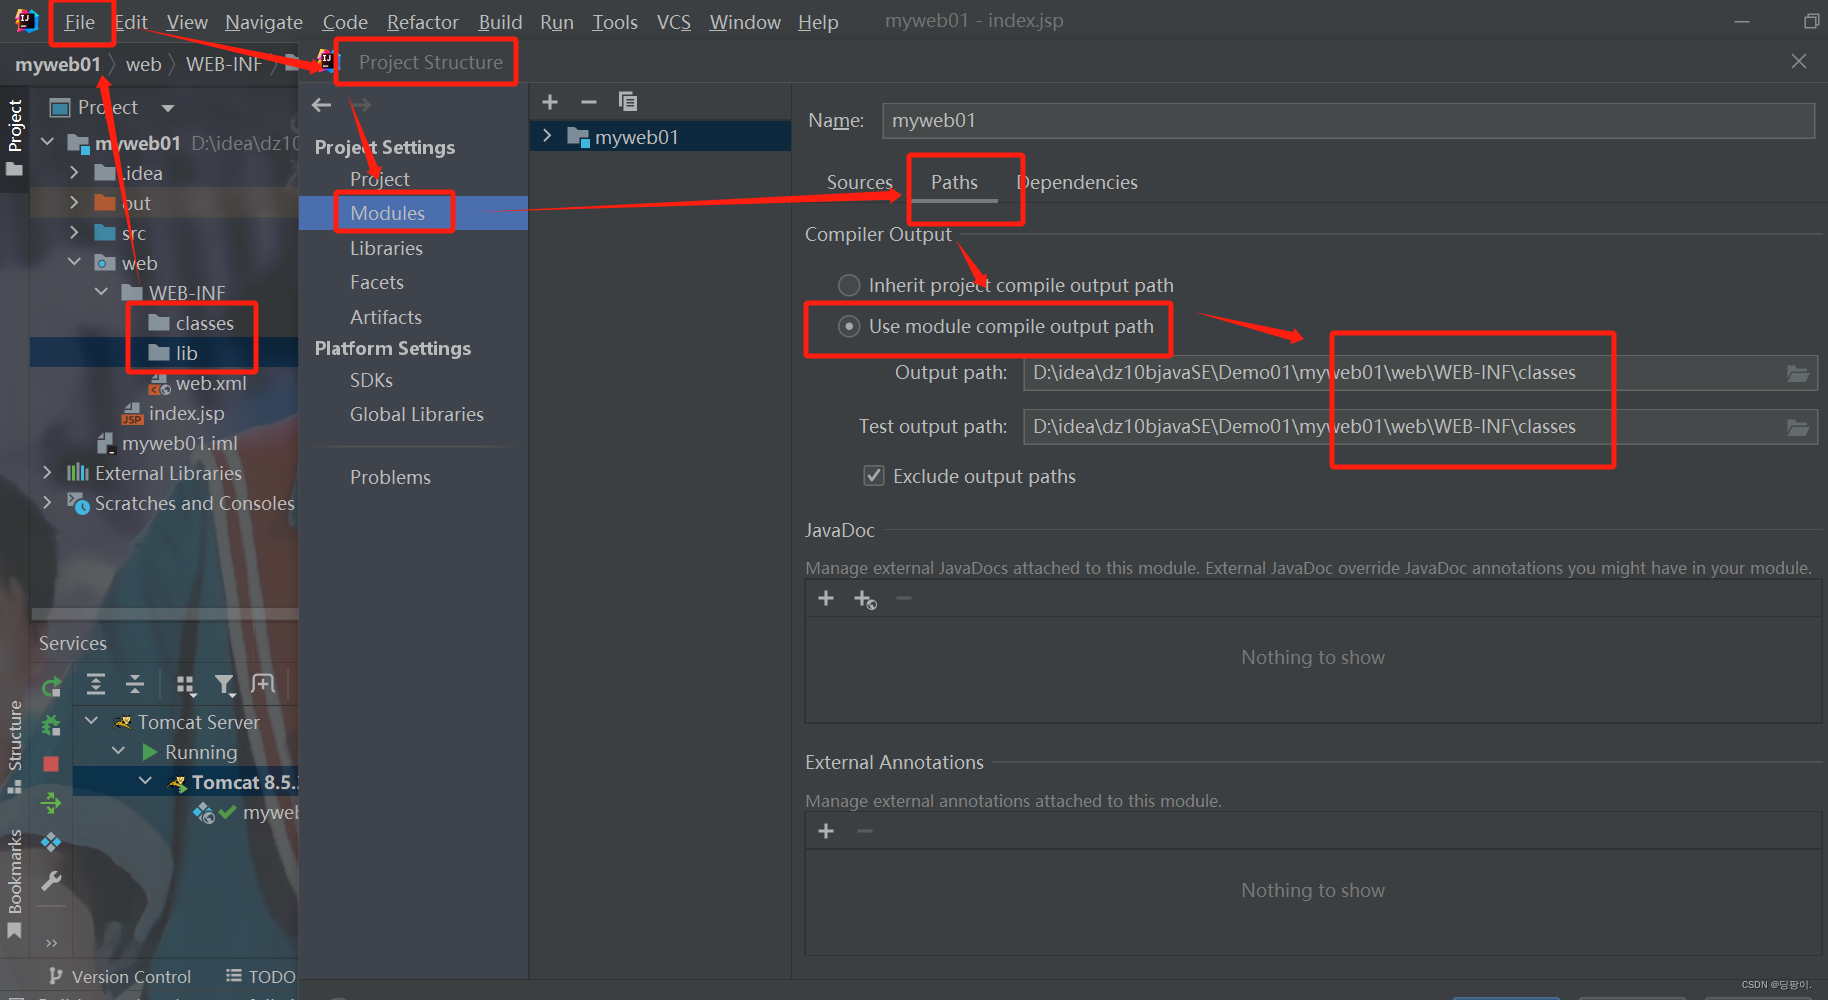Click the module Name field

tap(1348, 121)
